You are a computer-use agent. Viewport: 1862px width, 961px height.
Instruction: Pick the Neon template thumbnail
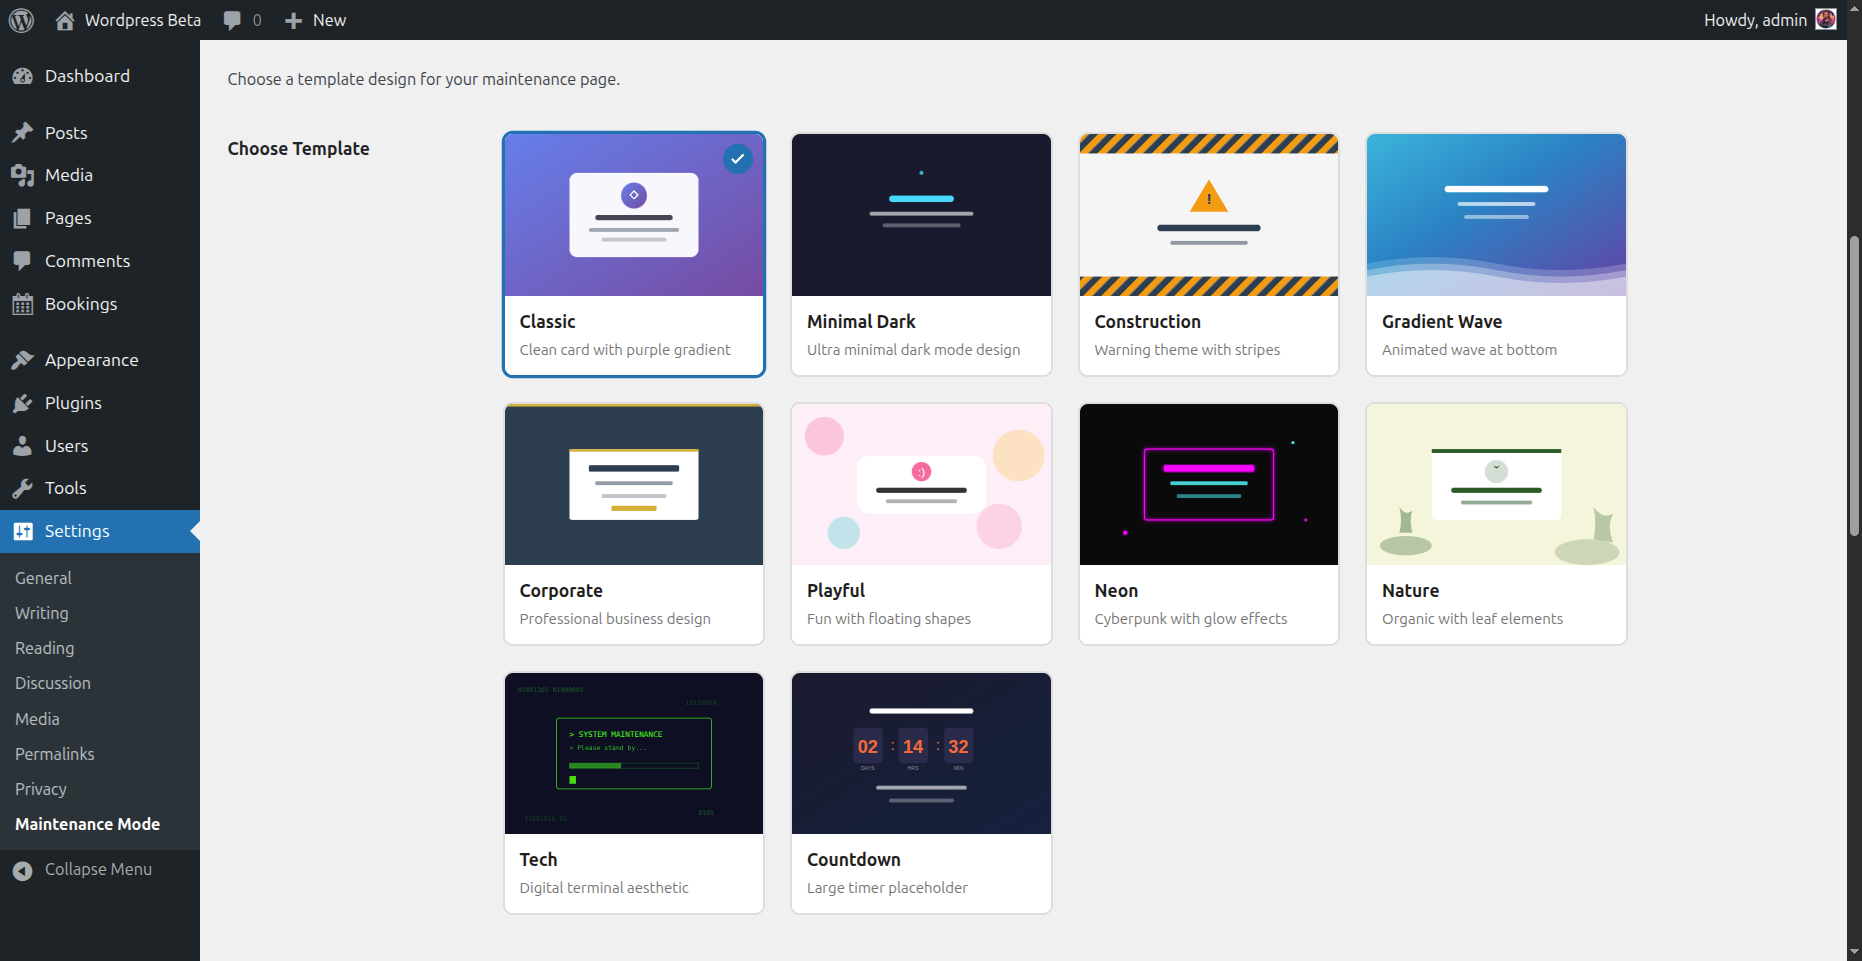pos(1208,485)
